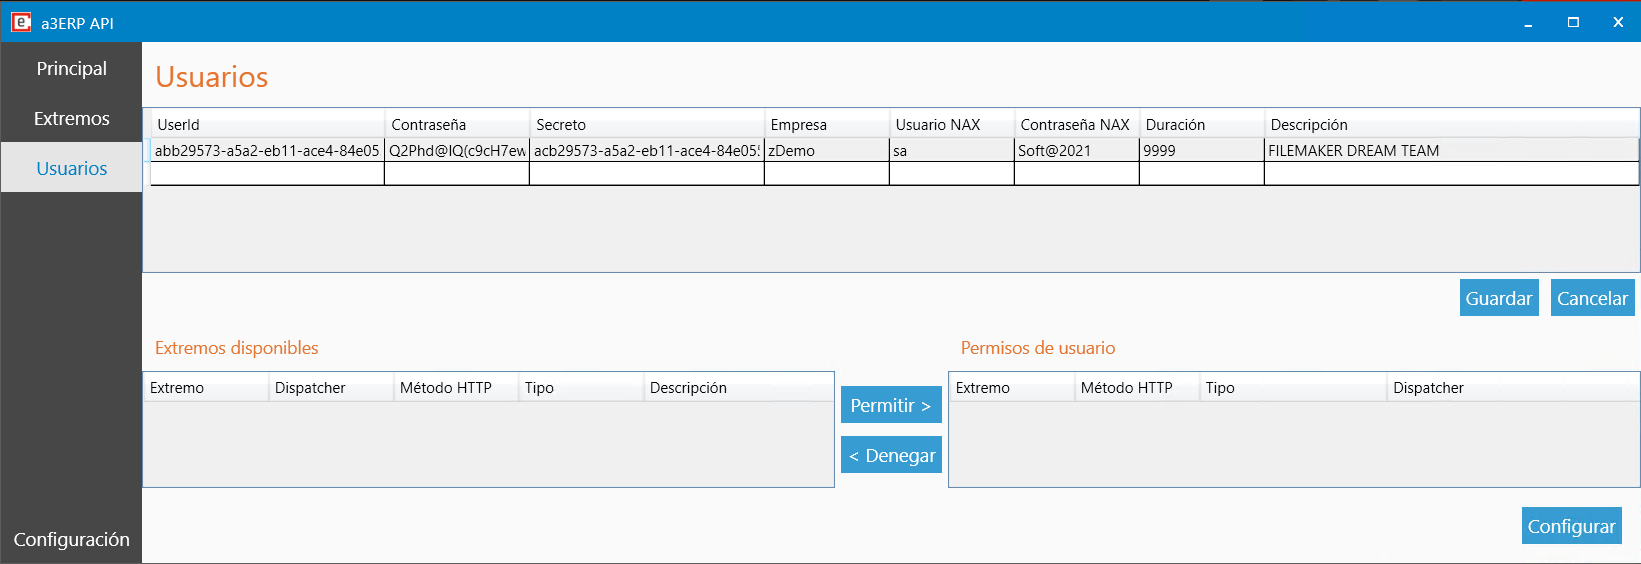
Task: Click the Contraseña NAX column header
Action: pos(1077,124)
